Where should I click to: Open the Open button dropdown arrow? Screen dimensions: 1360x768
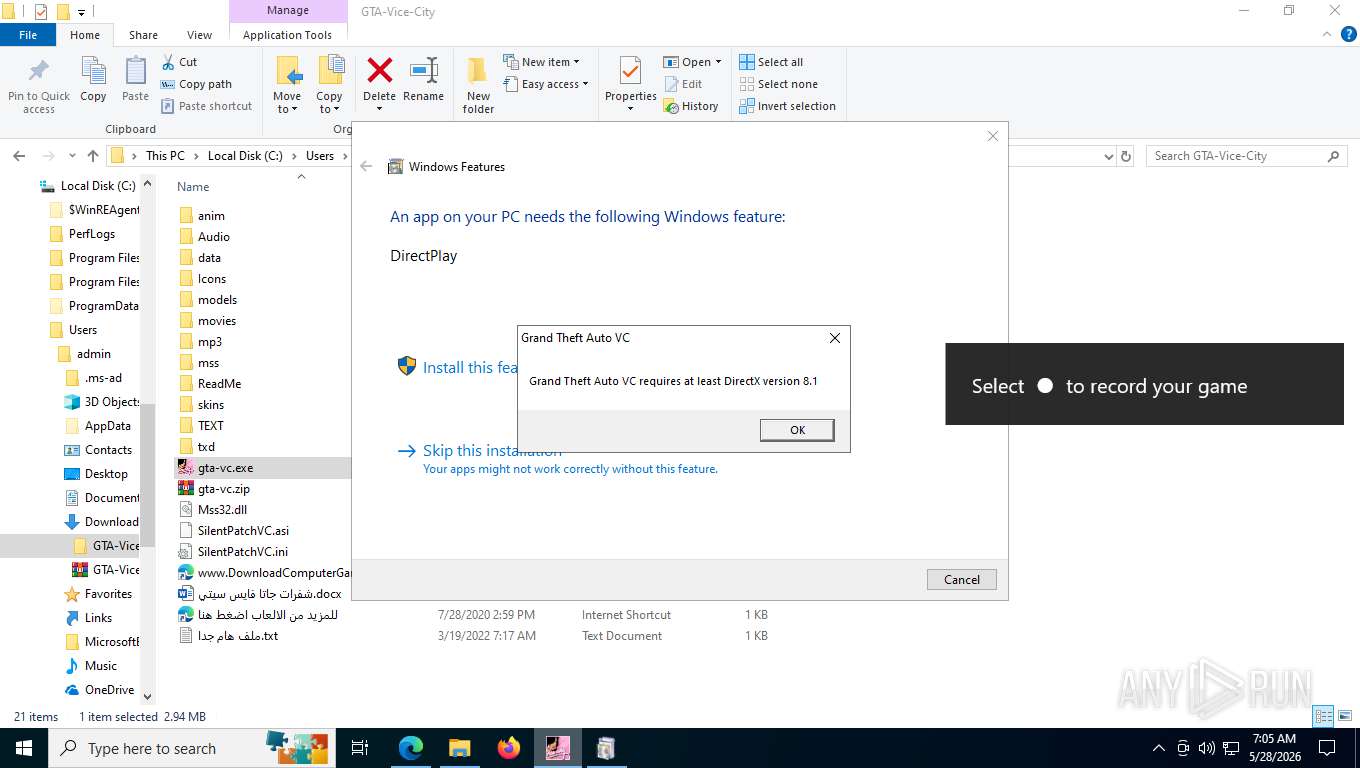click(718, 62)
